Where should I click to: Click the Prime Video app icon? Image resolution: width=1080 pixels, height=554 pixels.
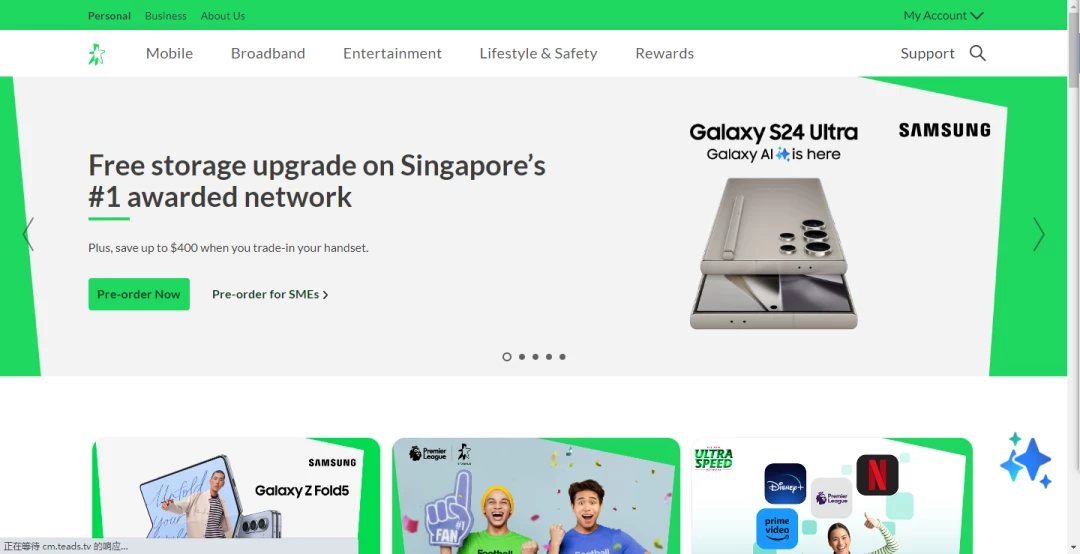coord(777,529)
